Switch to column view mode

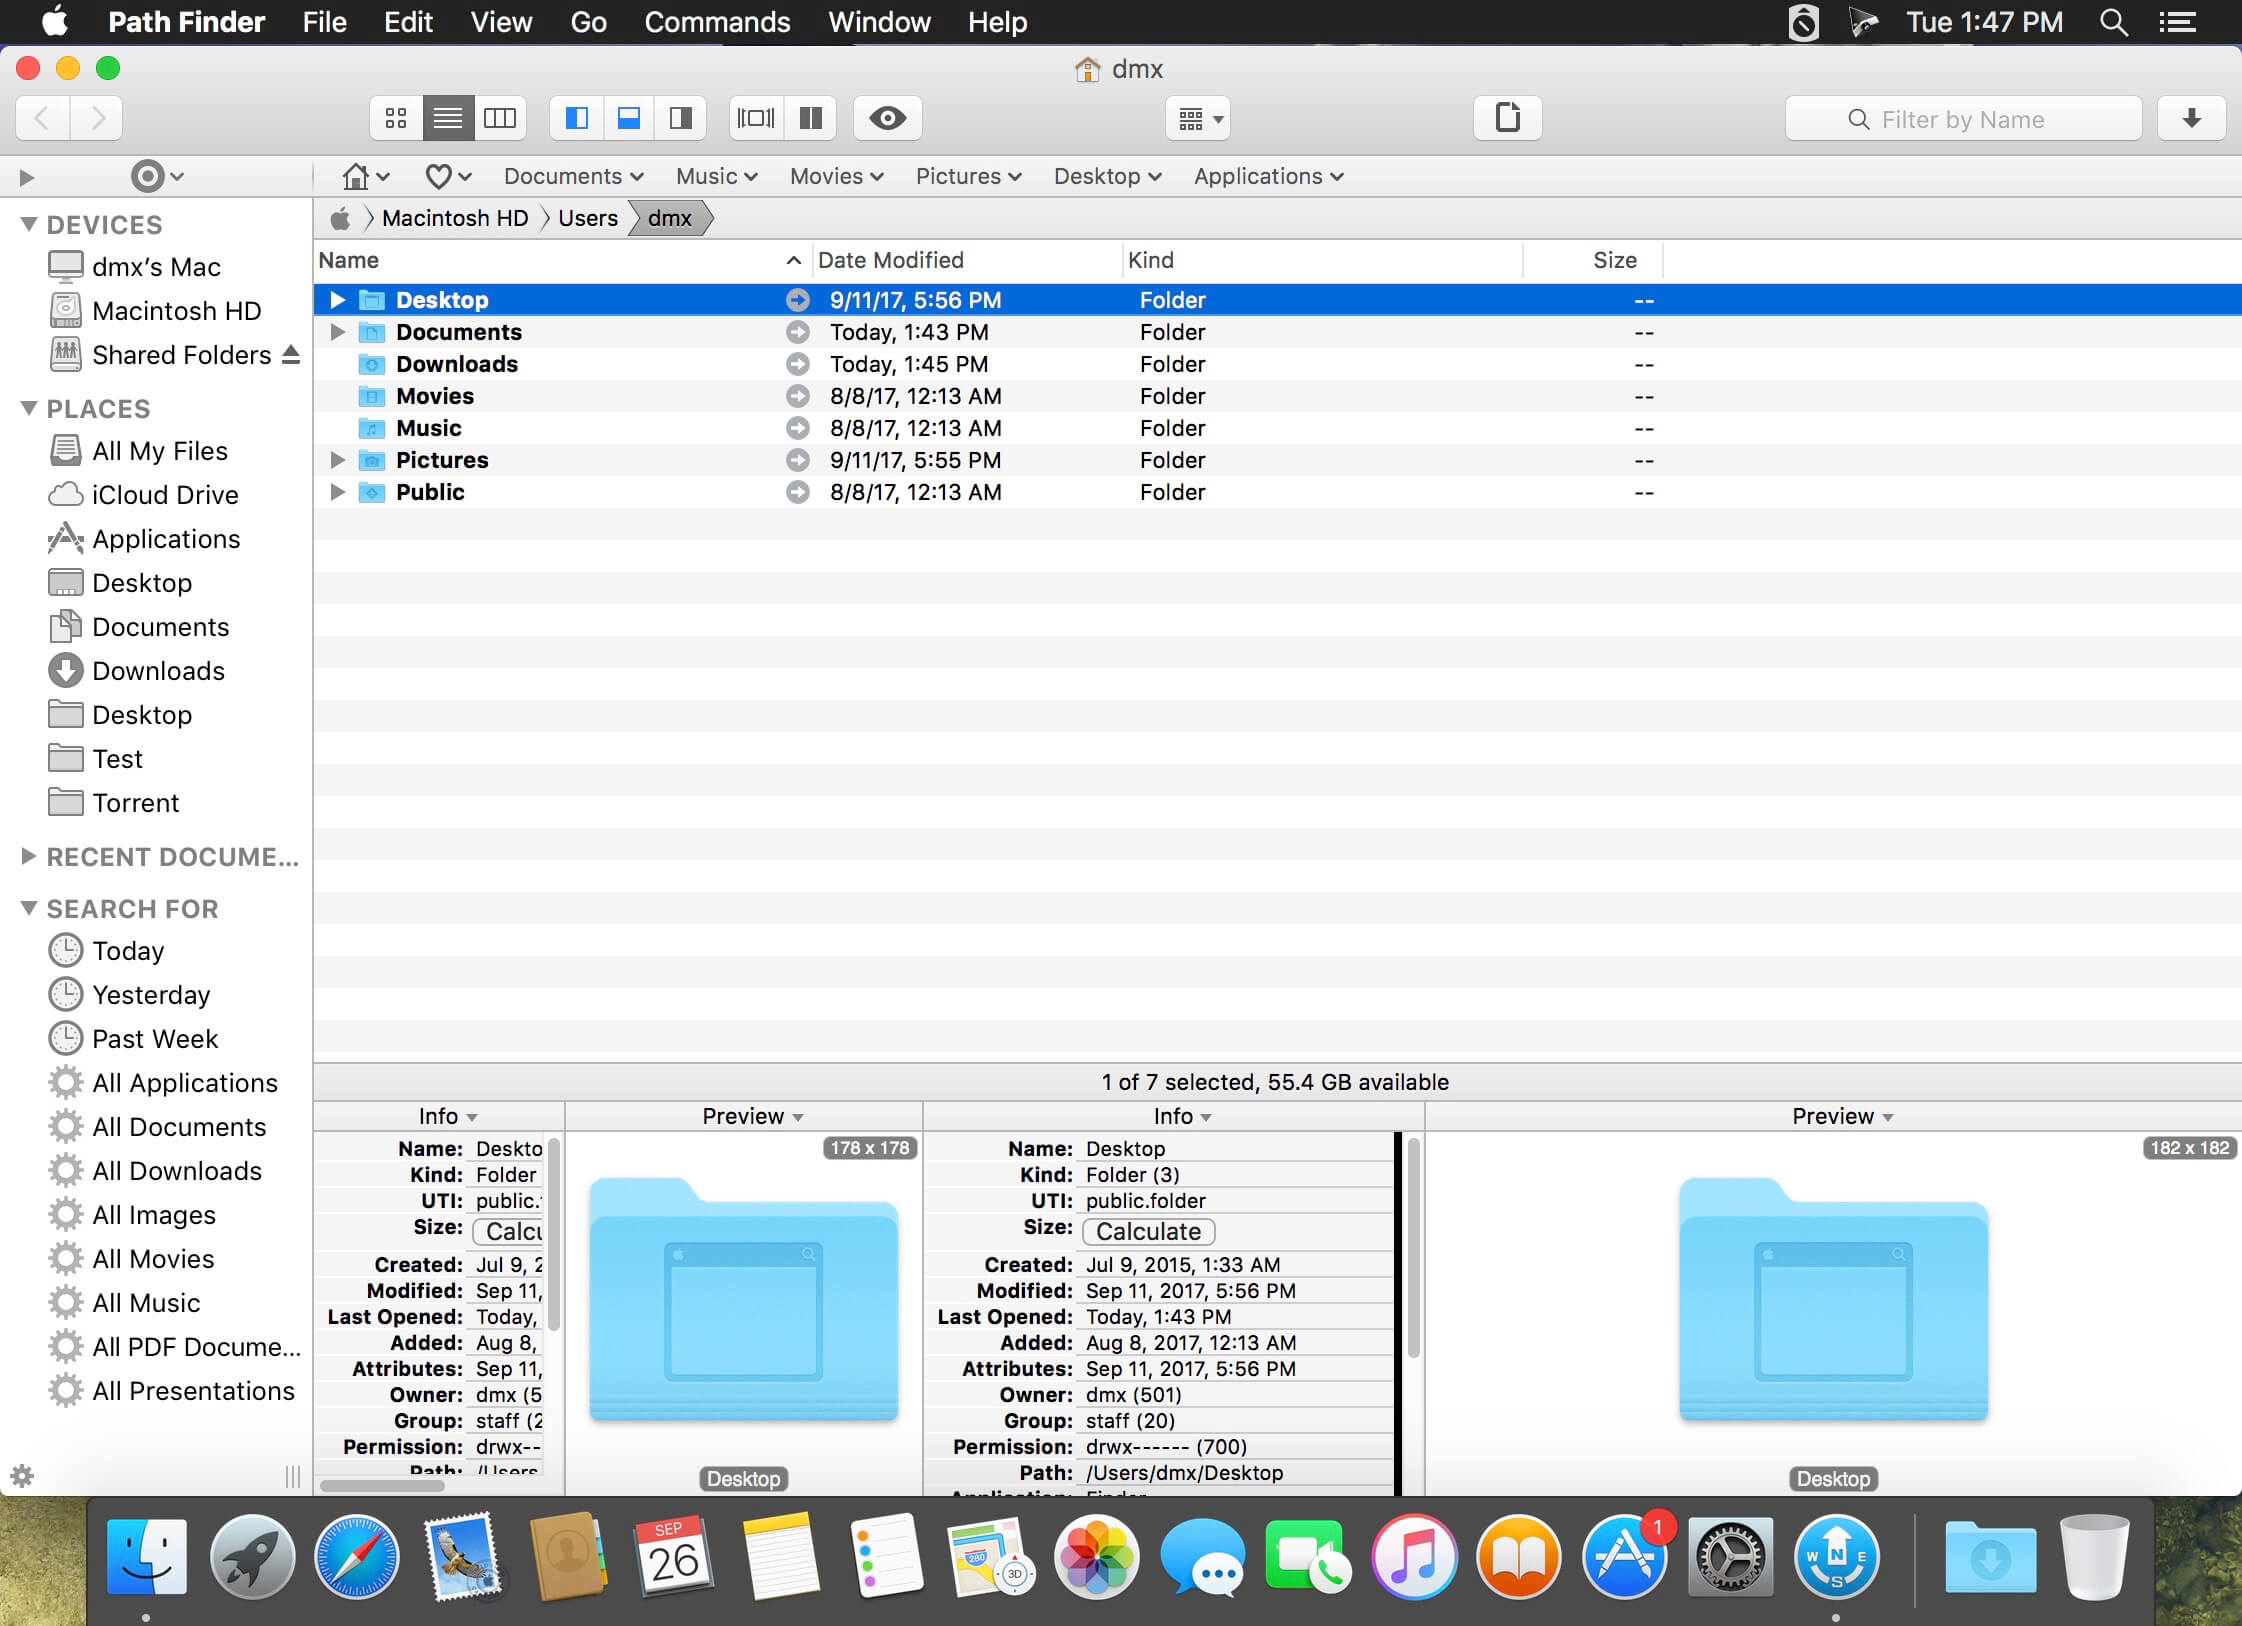pyautogui.click(x=500, y=118)
